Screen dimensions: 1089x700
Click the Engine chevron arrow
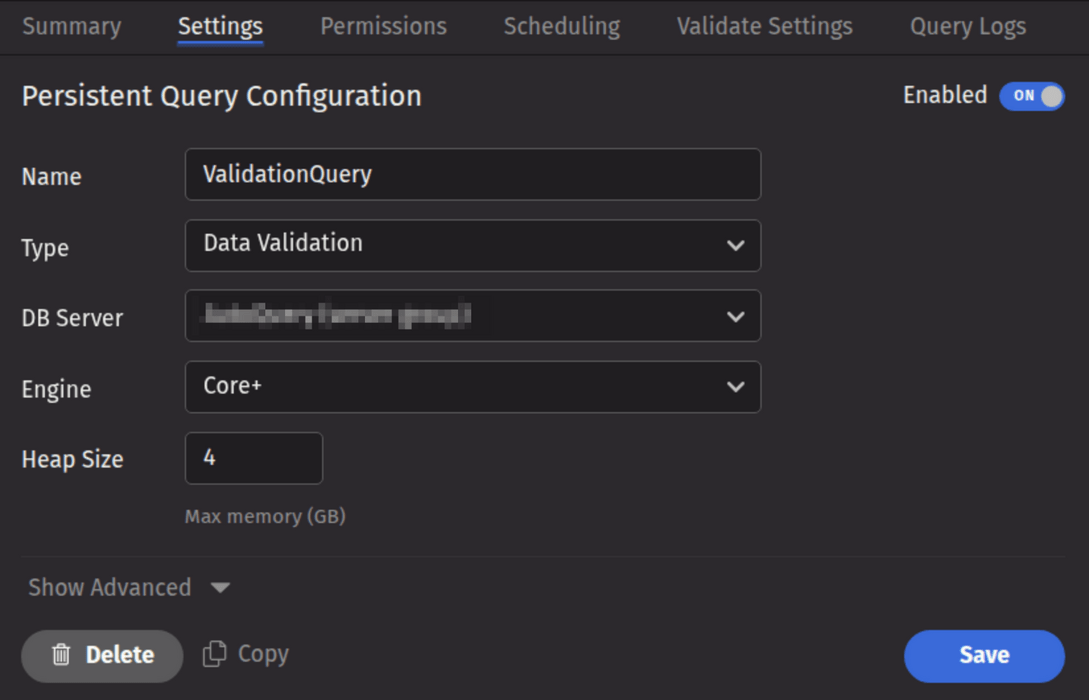(735, 387)
